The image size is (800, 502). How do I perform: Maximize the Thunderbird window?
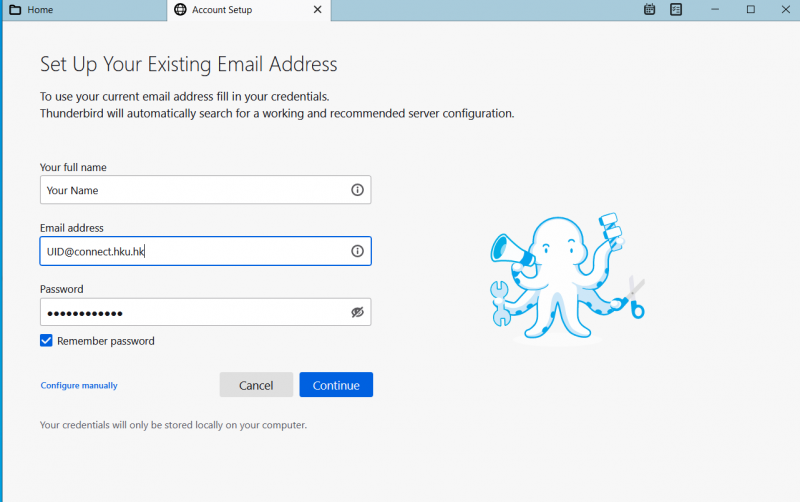pos(751,9)
